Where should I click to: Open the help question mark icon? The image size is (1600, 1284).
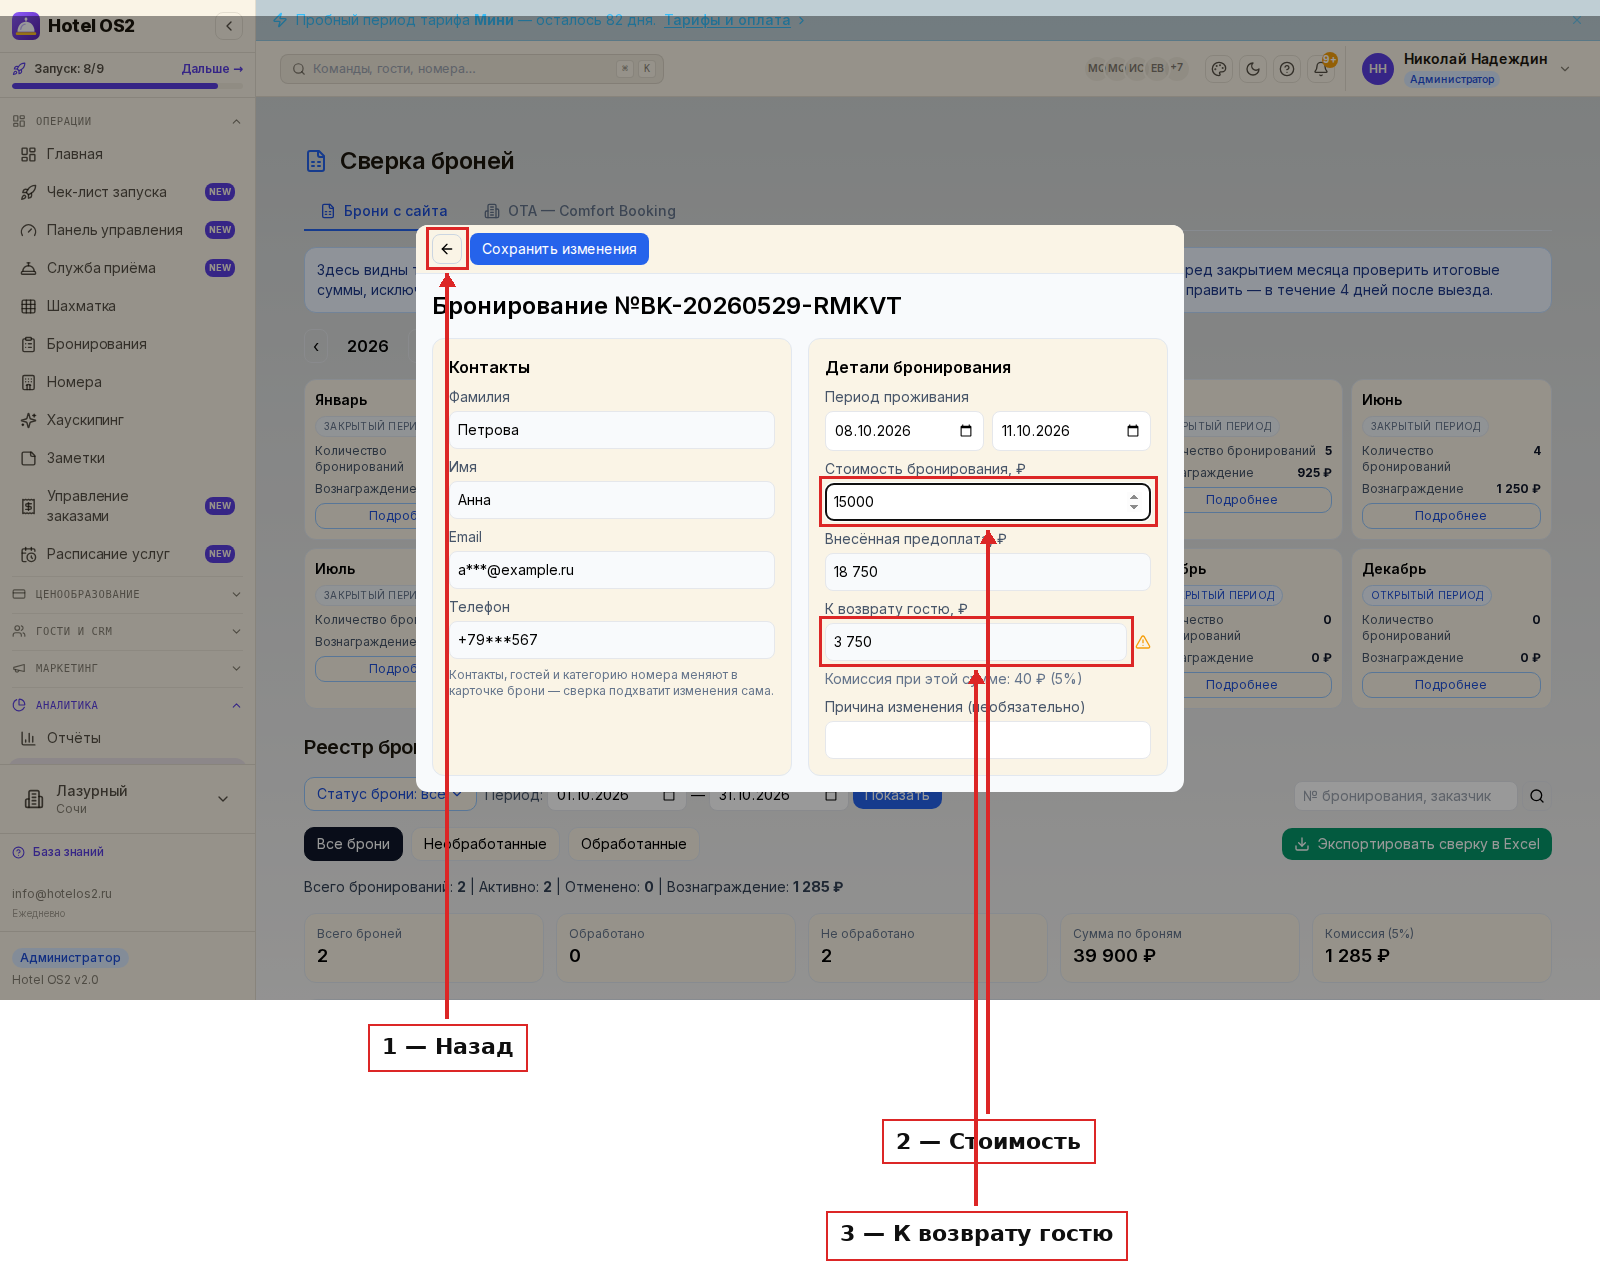[1287, 69]
